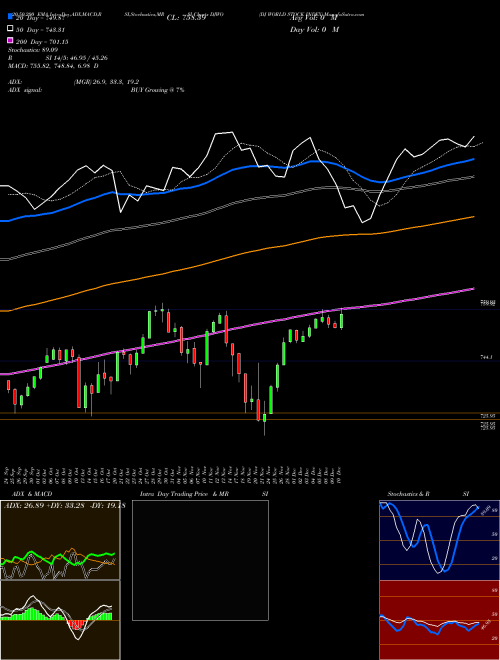Click the '744.1' price axis label
This screenshot has width=500, height=660.
tap(487, 357)
